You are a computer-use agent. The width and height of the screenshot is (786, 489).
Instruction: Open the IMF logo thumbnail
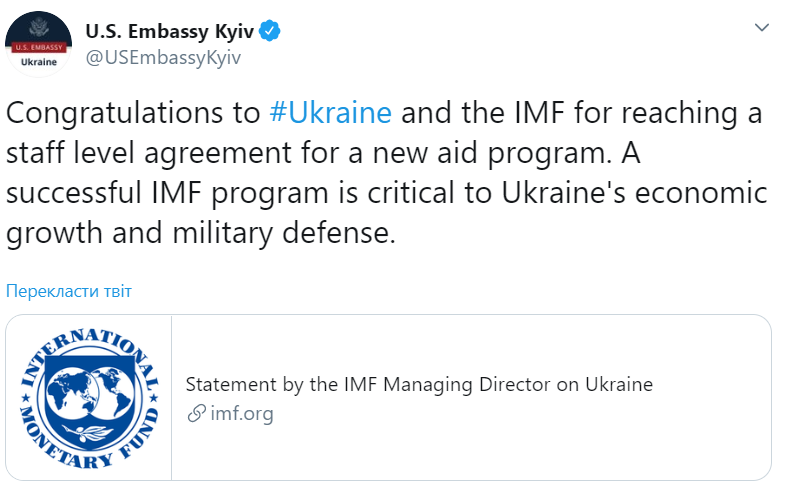(88, 398)
